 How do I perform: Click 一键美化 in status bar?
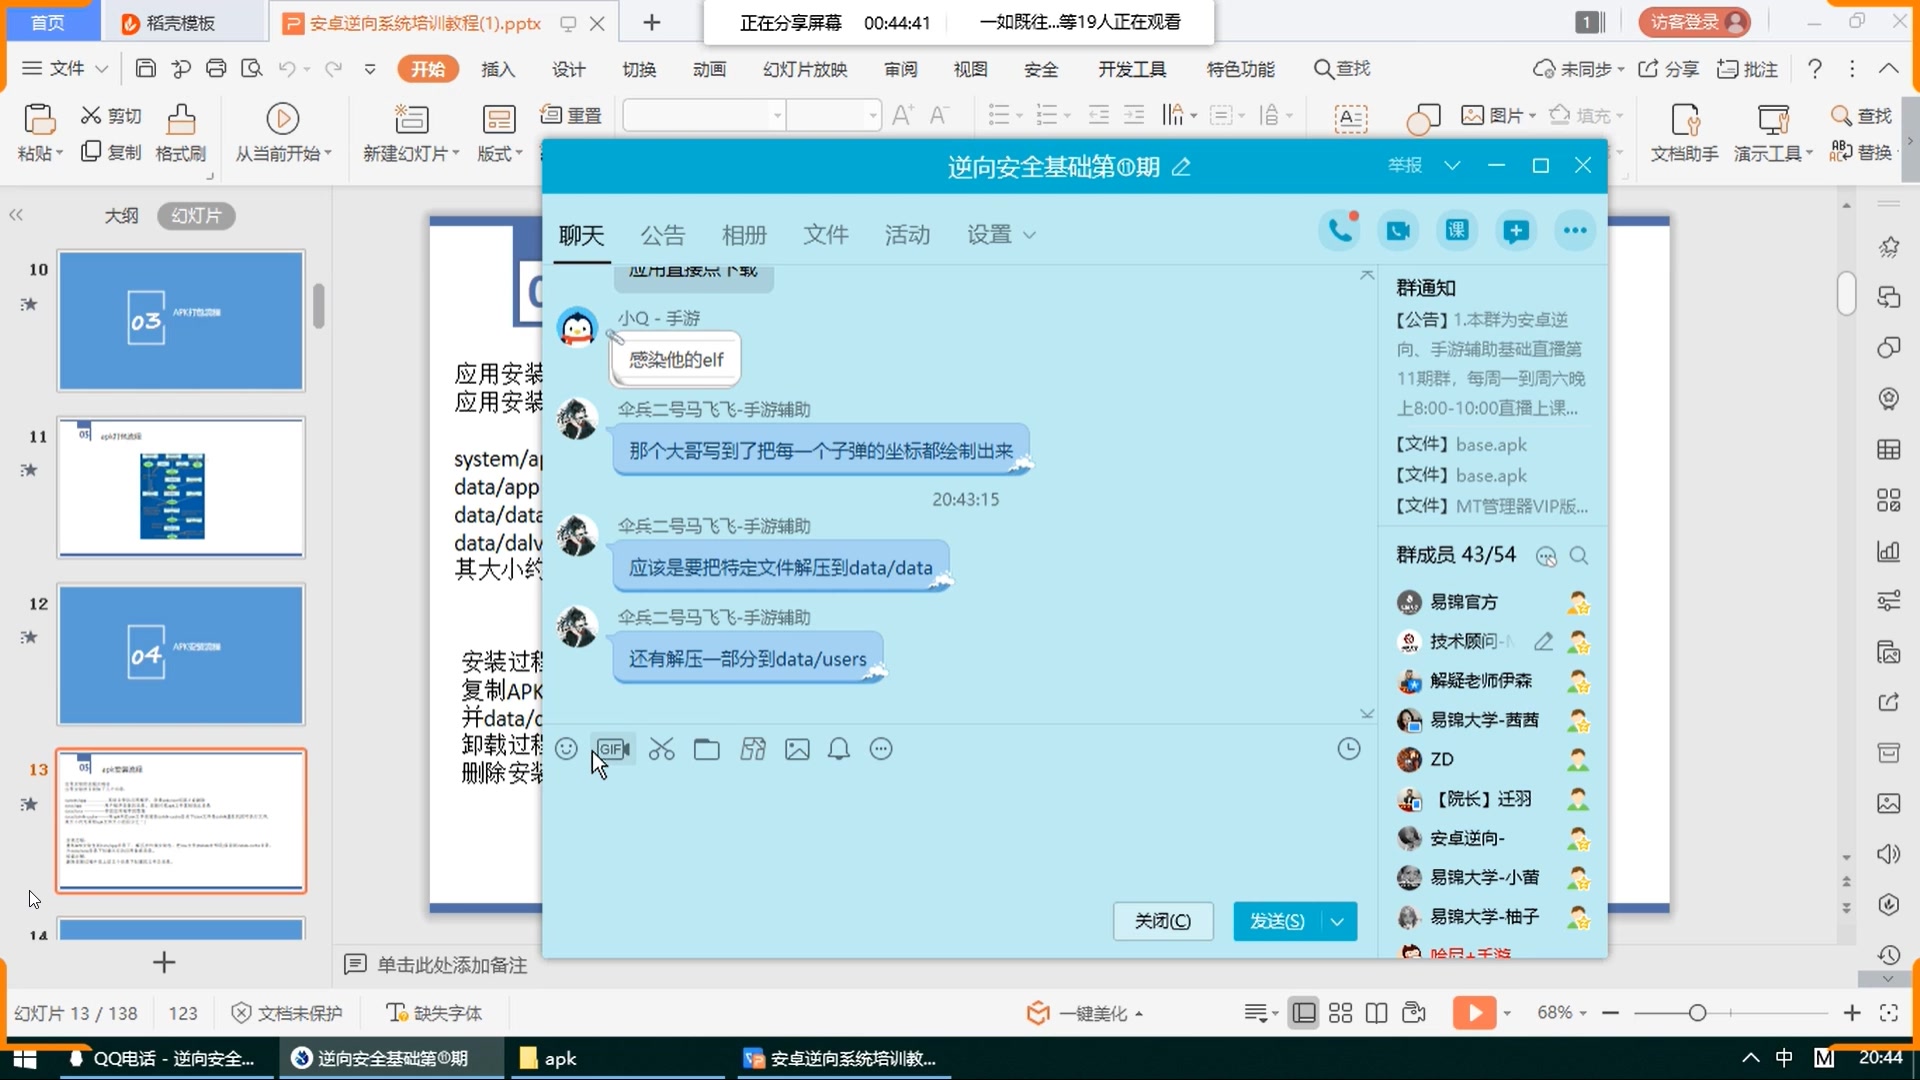coord(1084,1013)
